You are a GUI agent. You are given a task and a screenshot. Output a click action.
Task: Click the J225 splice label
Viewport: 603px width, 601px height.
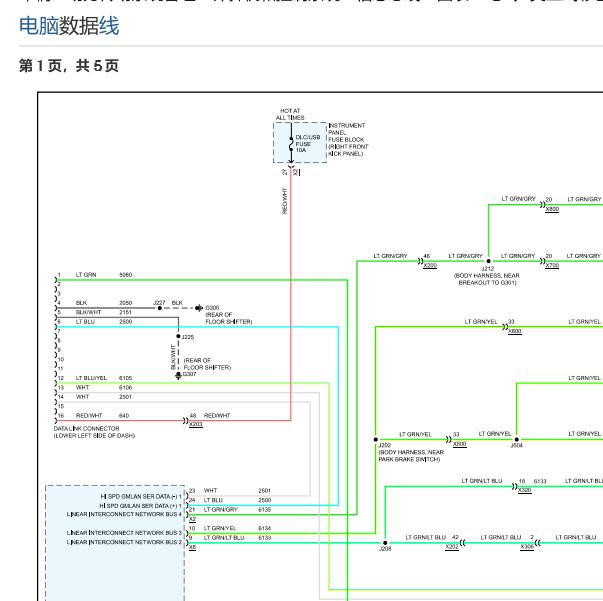tap(188, 337)
